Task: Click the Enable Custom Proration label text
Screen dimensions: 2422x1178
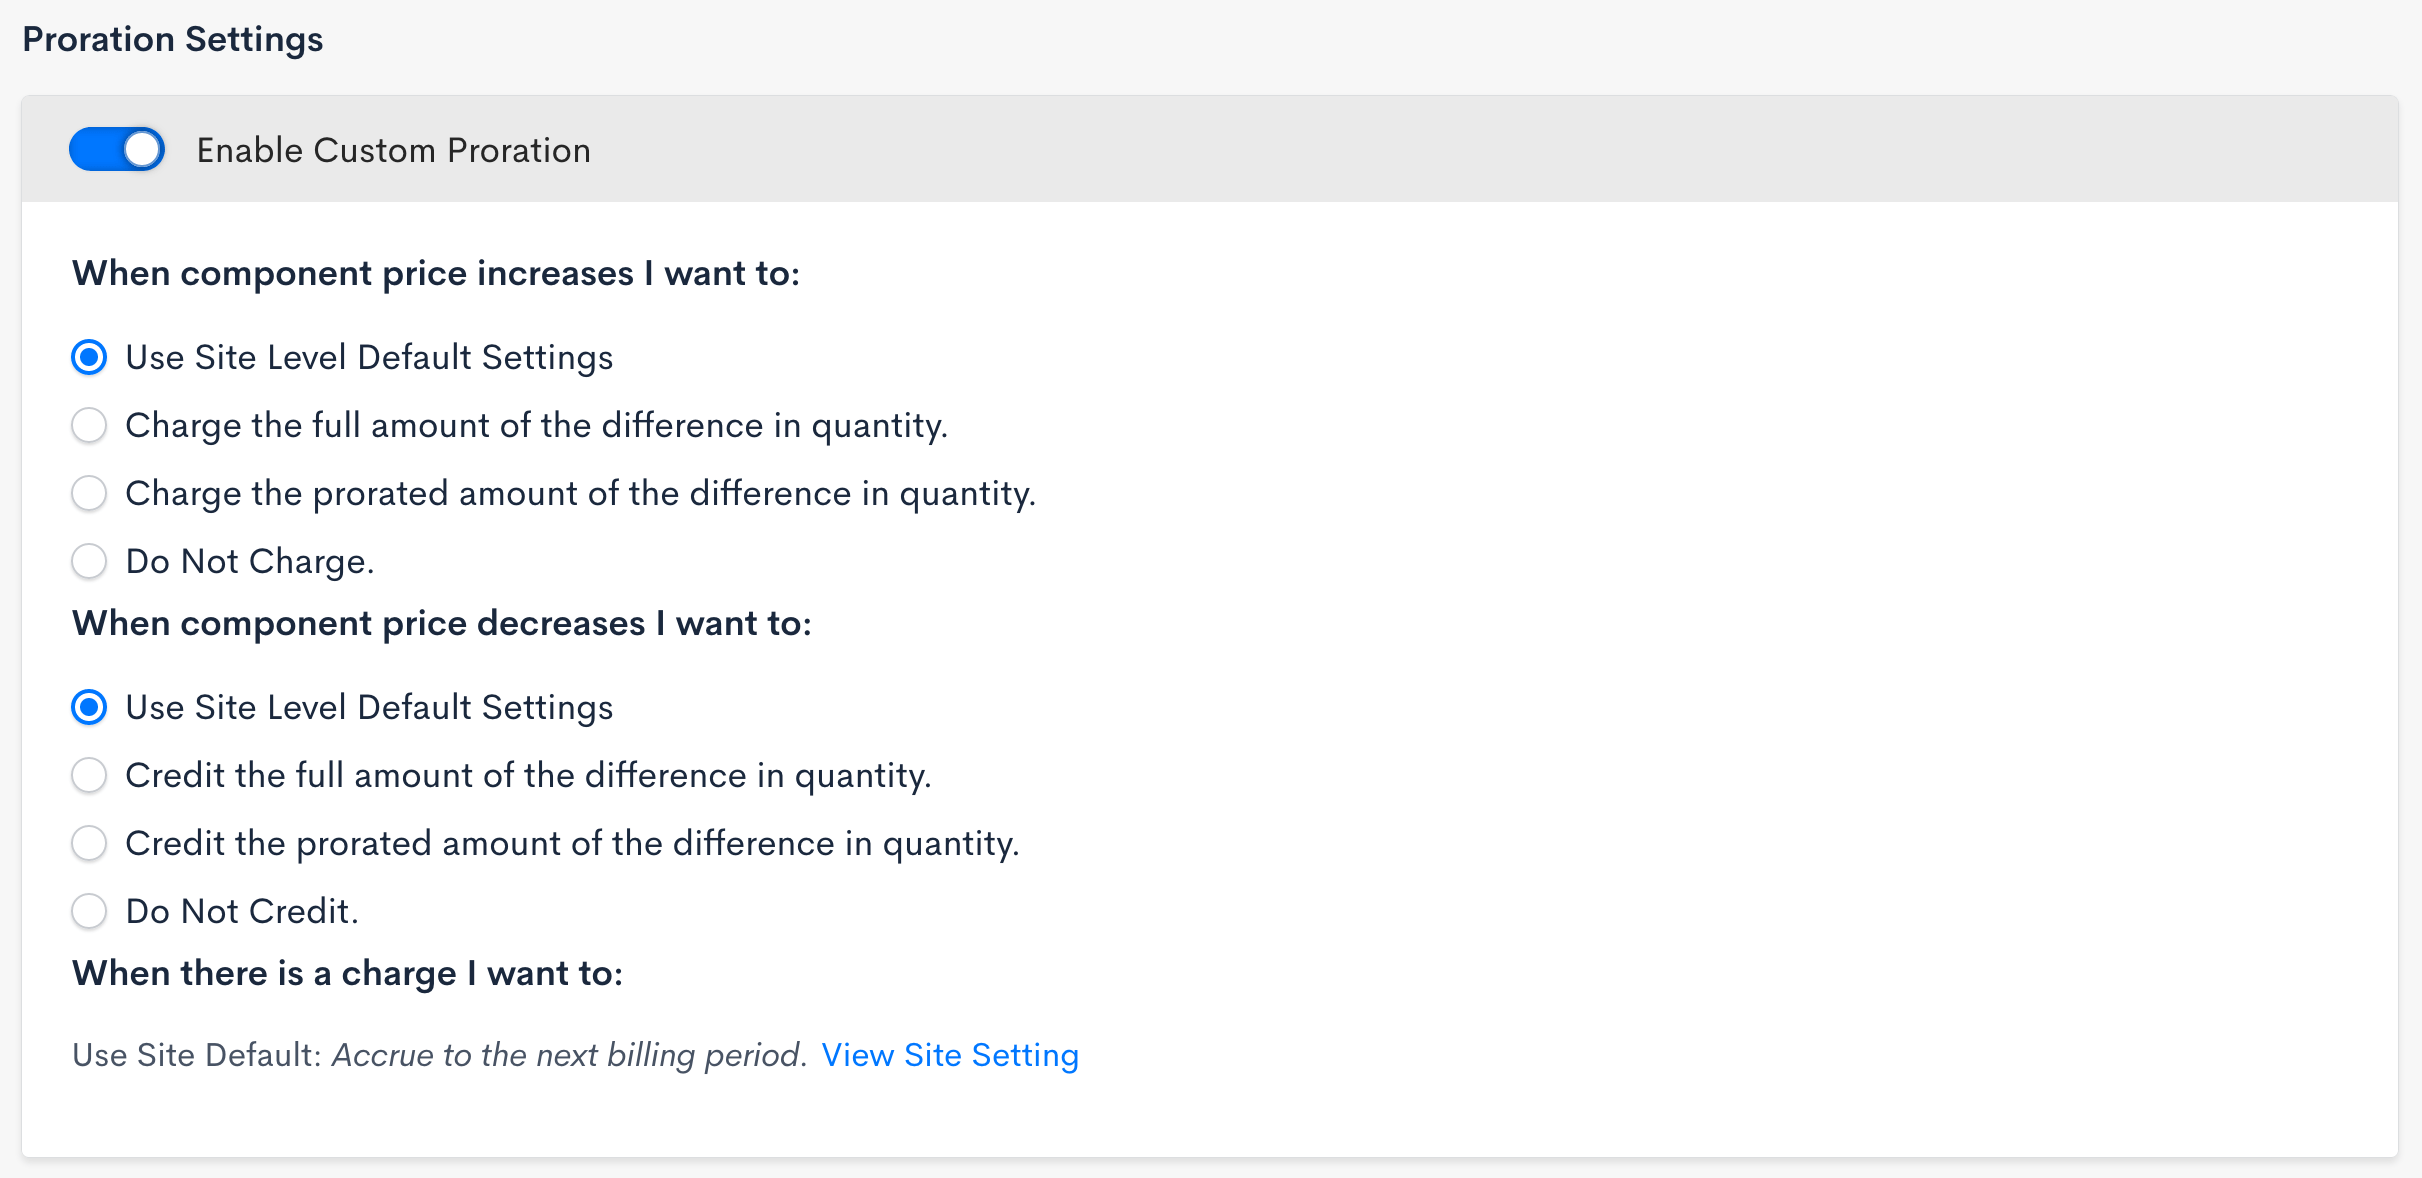Action: [393, 150]
